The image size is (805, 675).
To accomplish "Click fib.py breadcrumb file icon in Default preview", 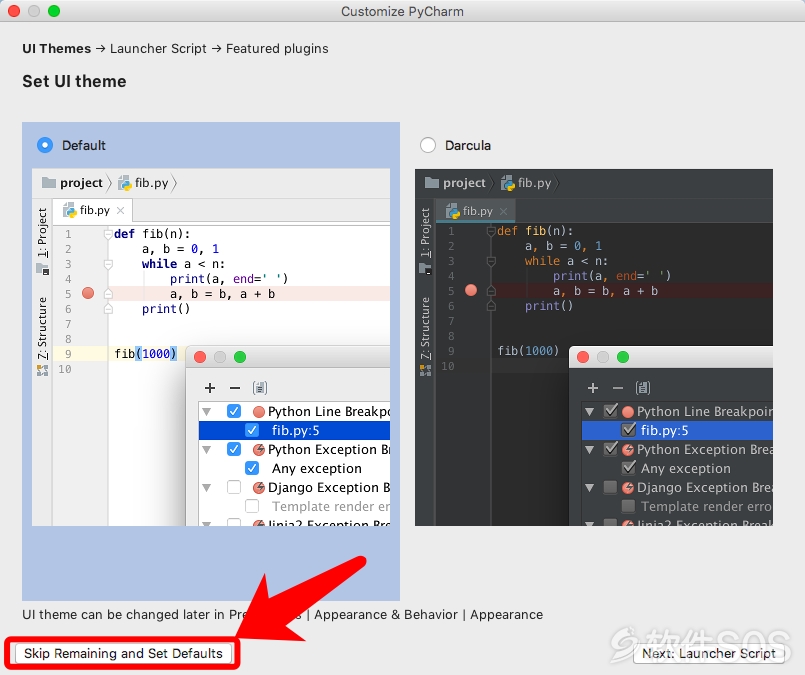I will coord(125,183).
